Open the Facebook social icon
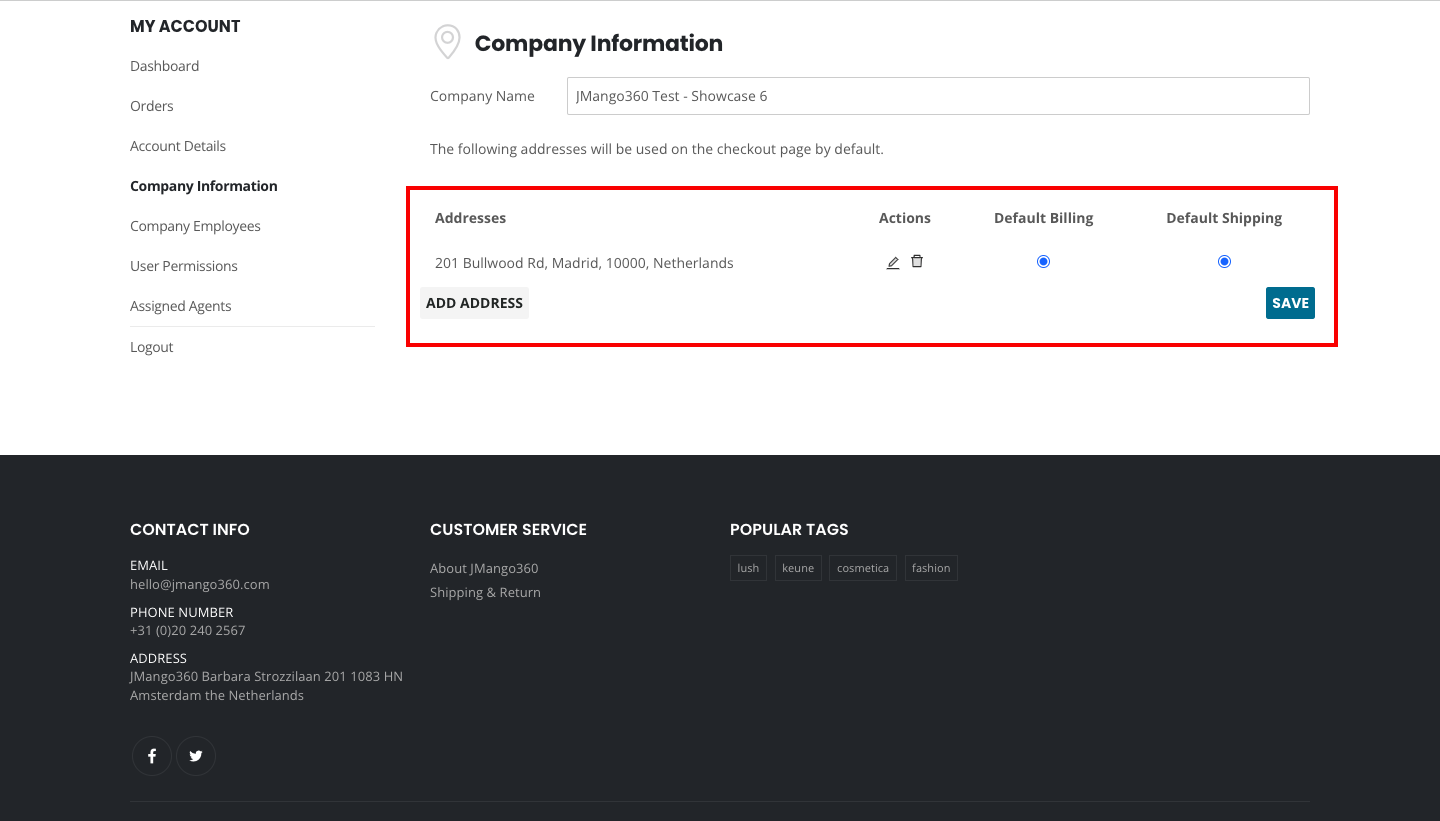 [152, 756]
